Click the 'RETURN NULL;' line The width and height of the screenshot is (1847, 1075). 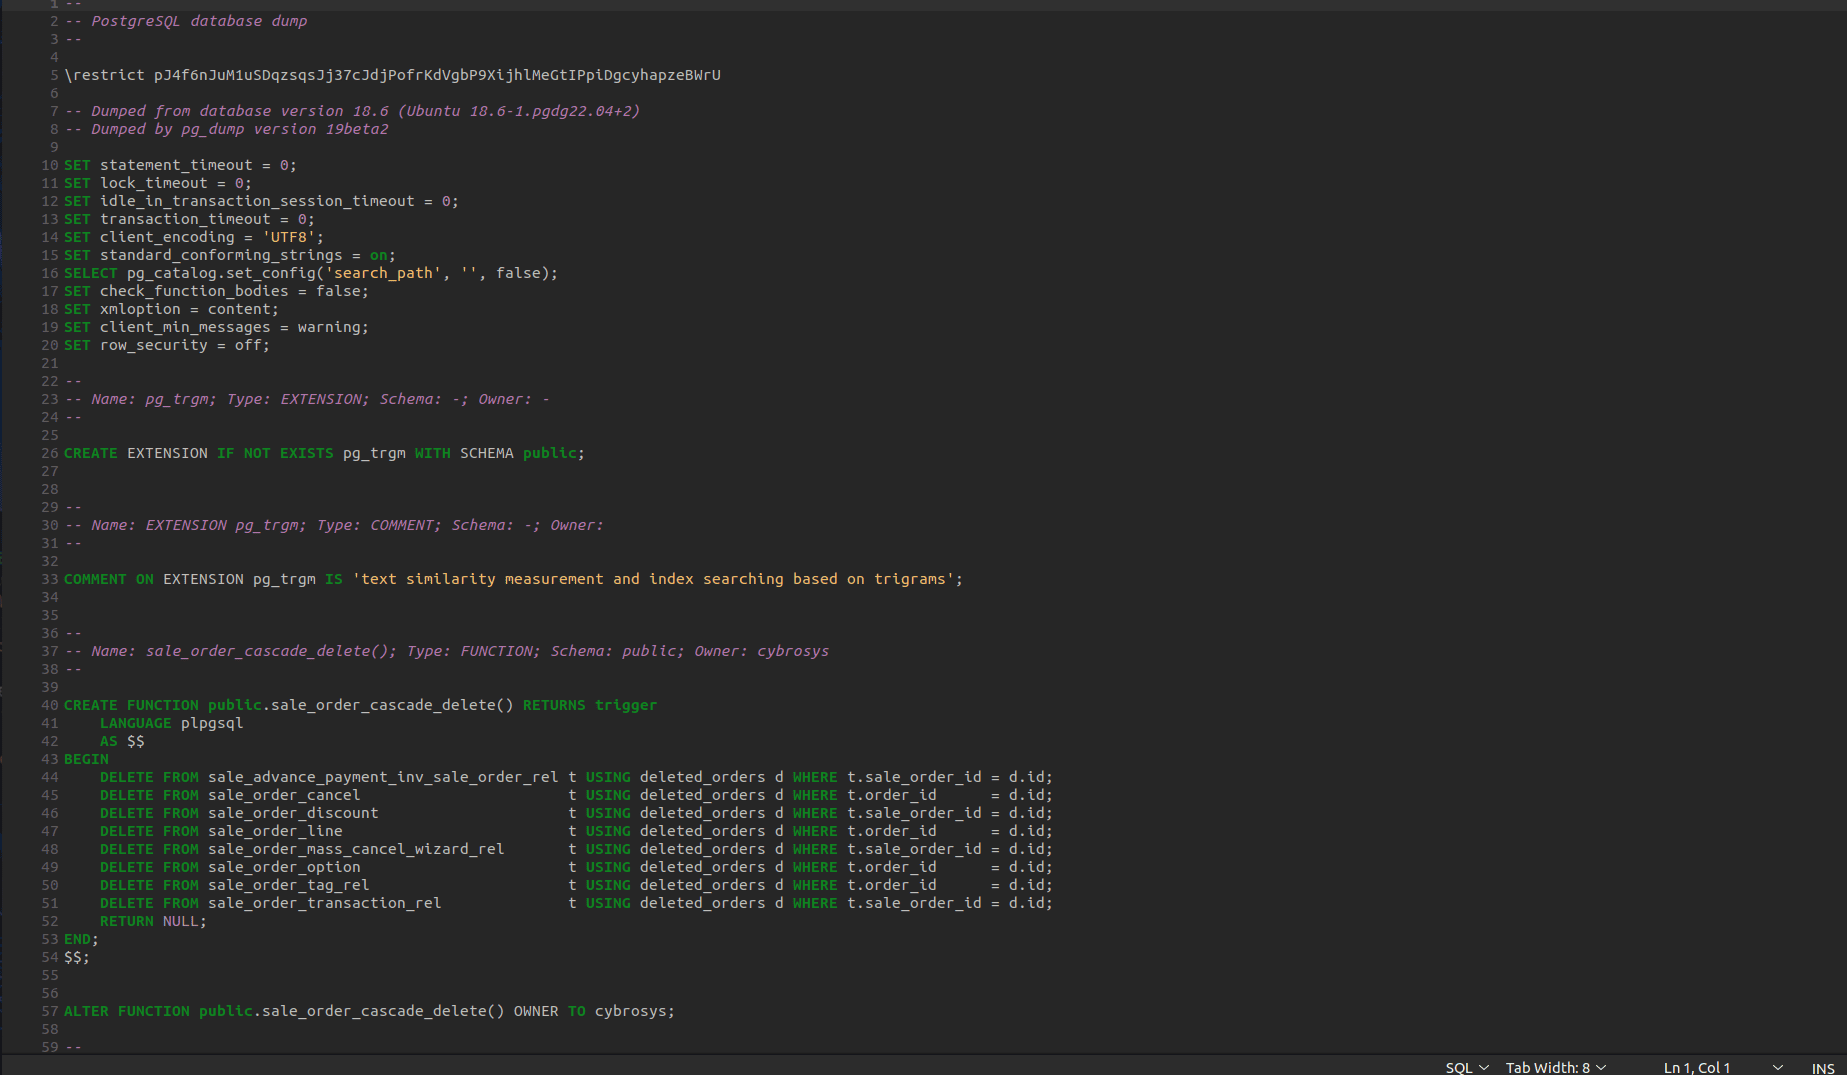point(153,921)
